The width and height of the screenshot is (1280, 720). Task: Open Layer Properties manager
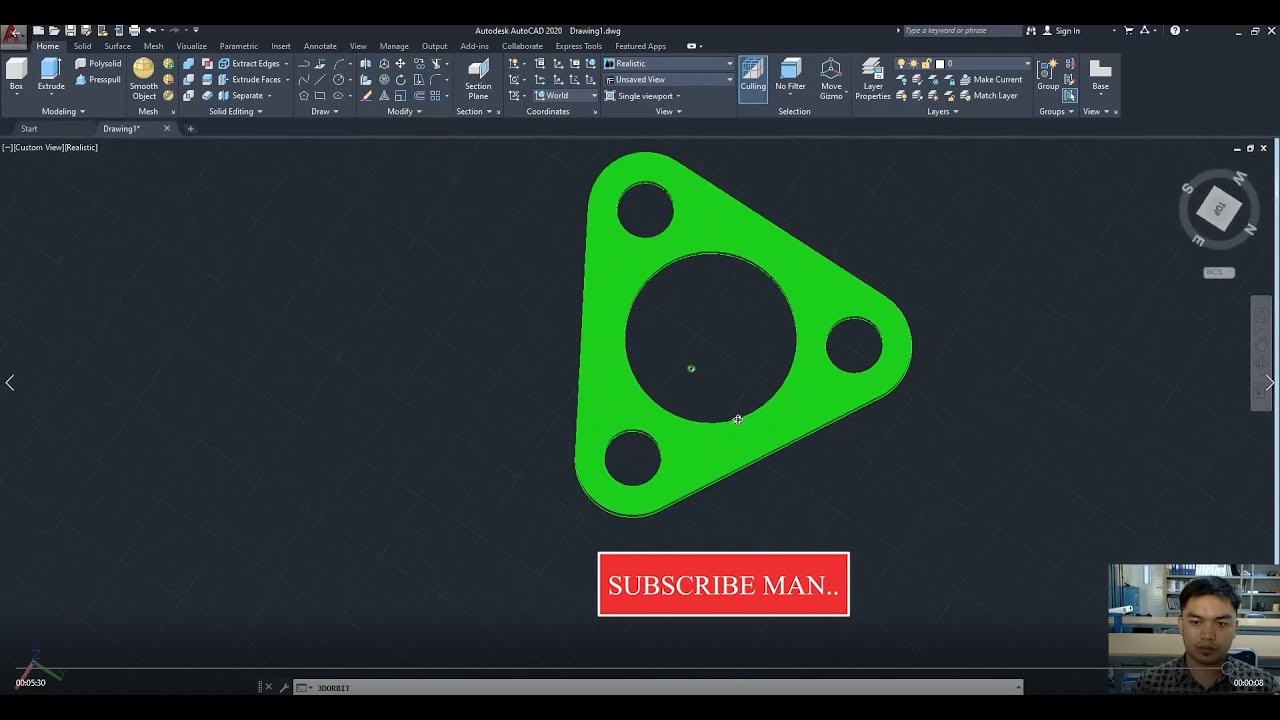pos(873,79)
